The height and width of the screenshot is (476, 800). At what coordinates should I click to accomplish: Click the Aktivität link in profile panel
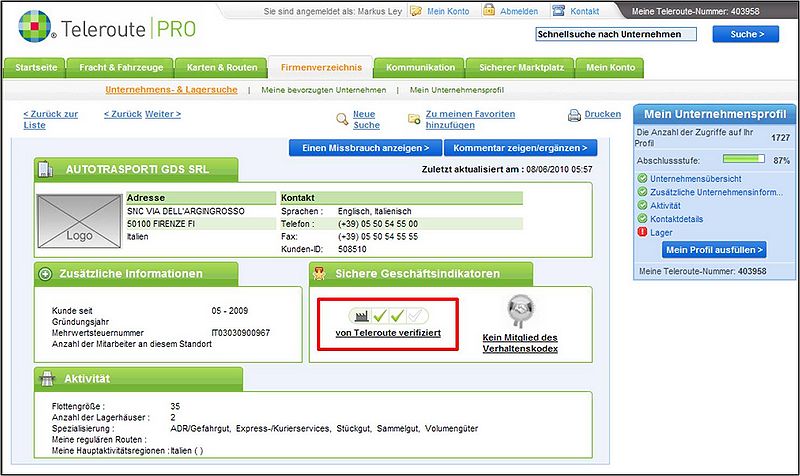pyautogui.click(x=665, y=206)
